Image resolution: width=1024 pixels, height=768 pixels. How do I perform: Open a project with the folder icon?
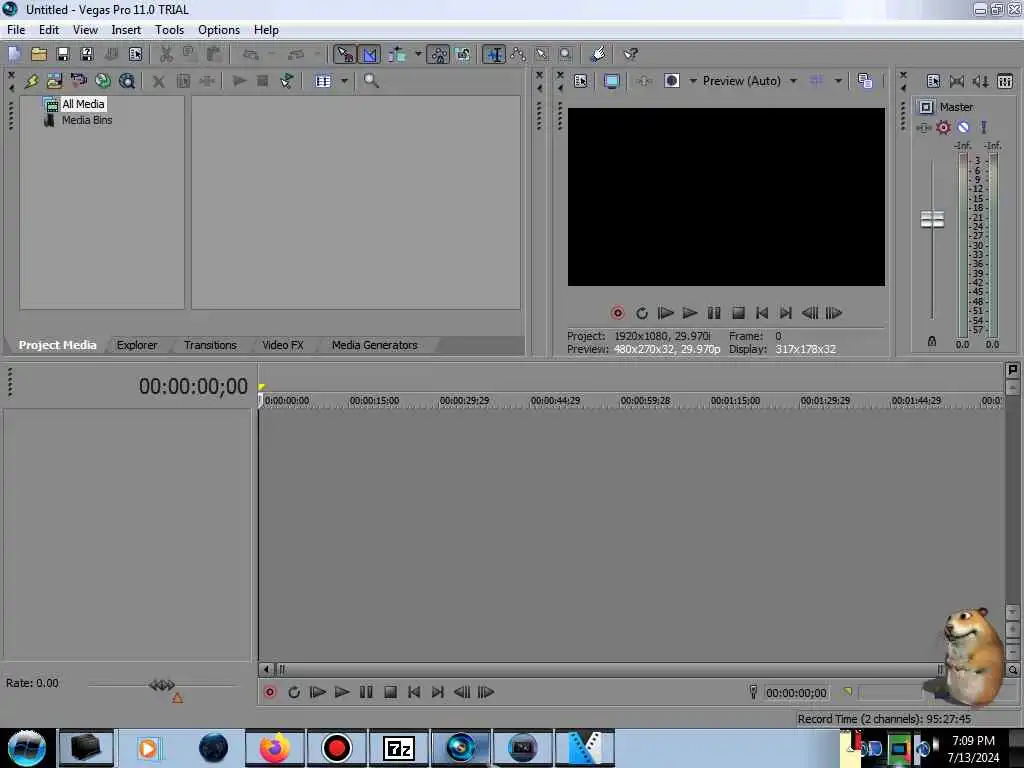tap(39, 55)
